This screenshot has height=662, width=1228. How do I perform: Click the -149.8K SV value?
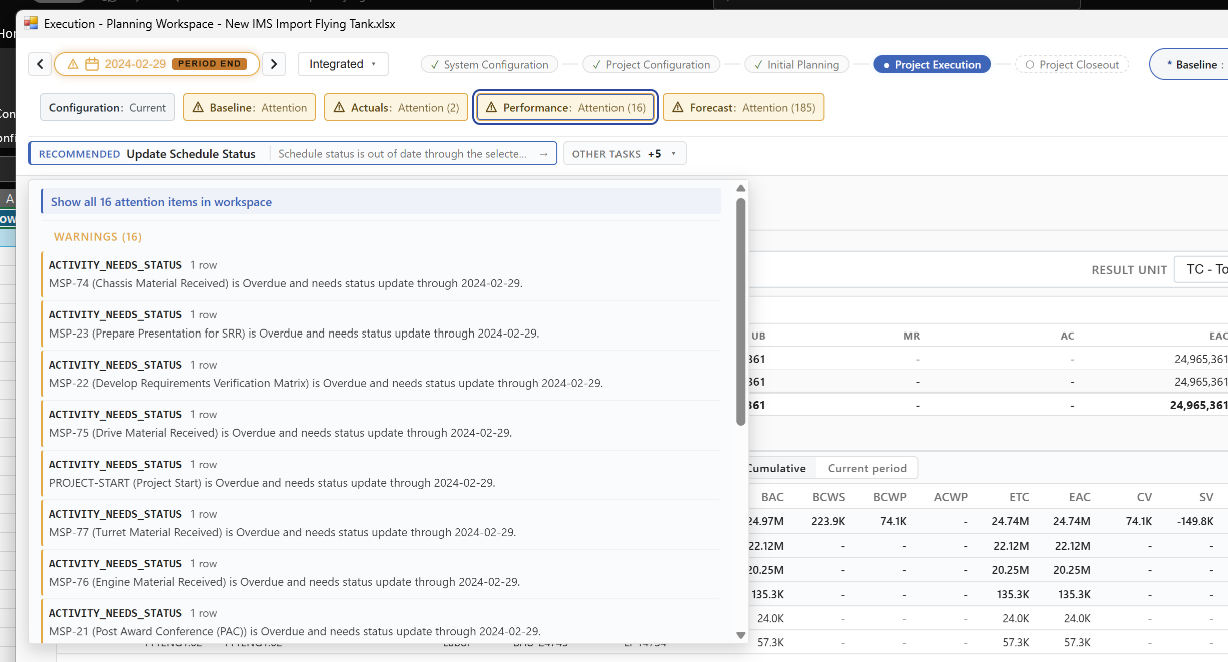pyautogui.click(x=1194, y=521)
